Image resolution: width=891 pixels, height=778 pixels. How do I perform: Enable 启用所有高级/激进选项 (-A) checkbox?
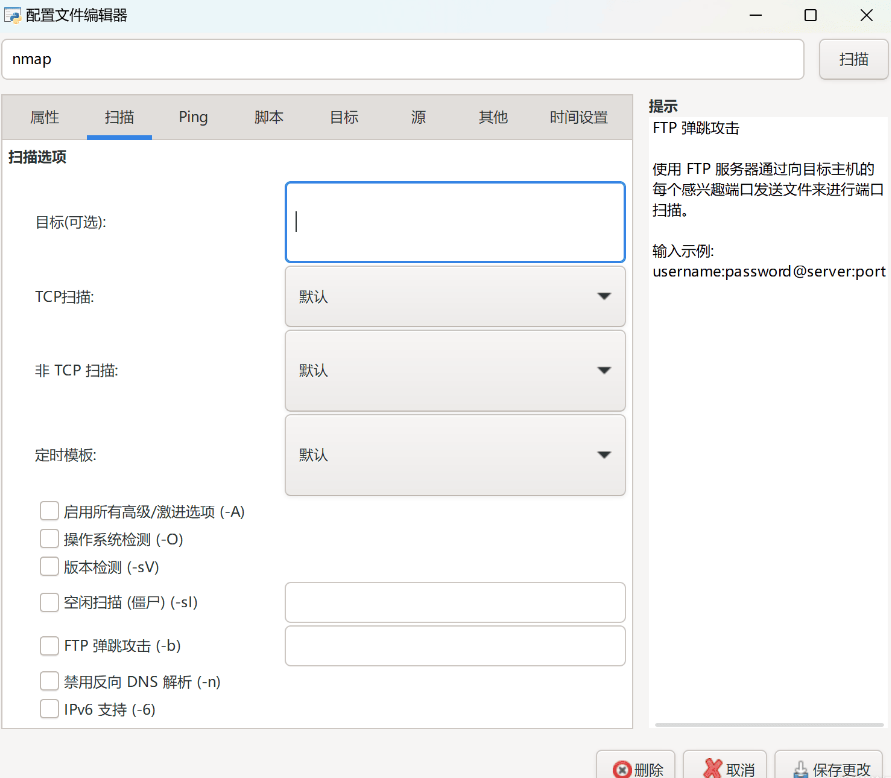[x=50, y=511]
